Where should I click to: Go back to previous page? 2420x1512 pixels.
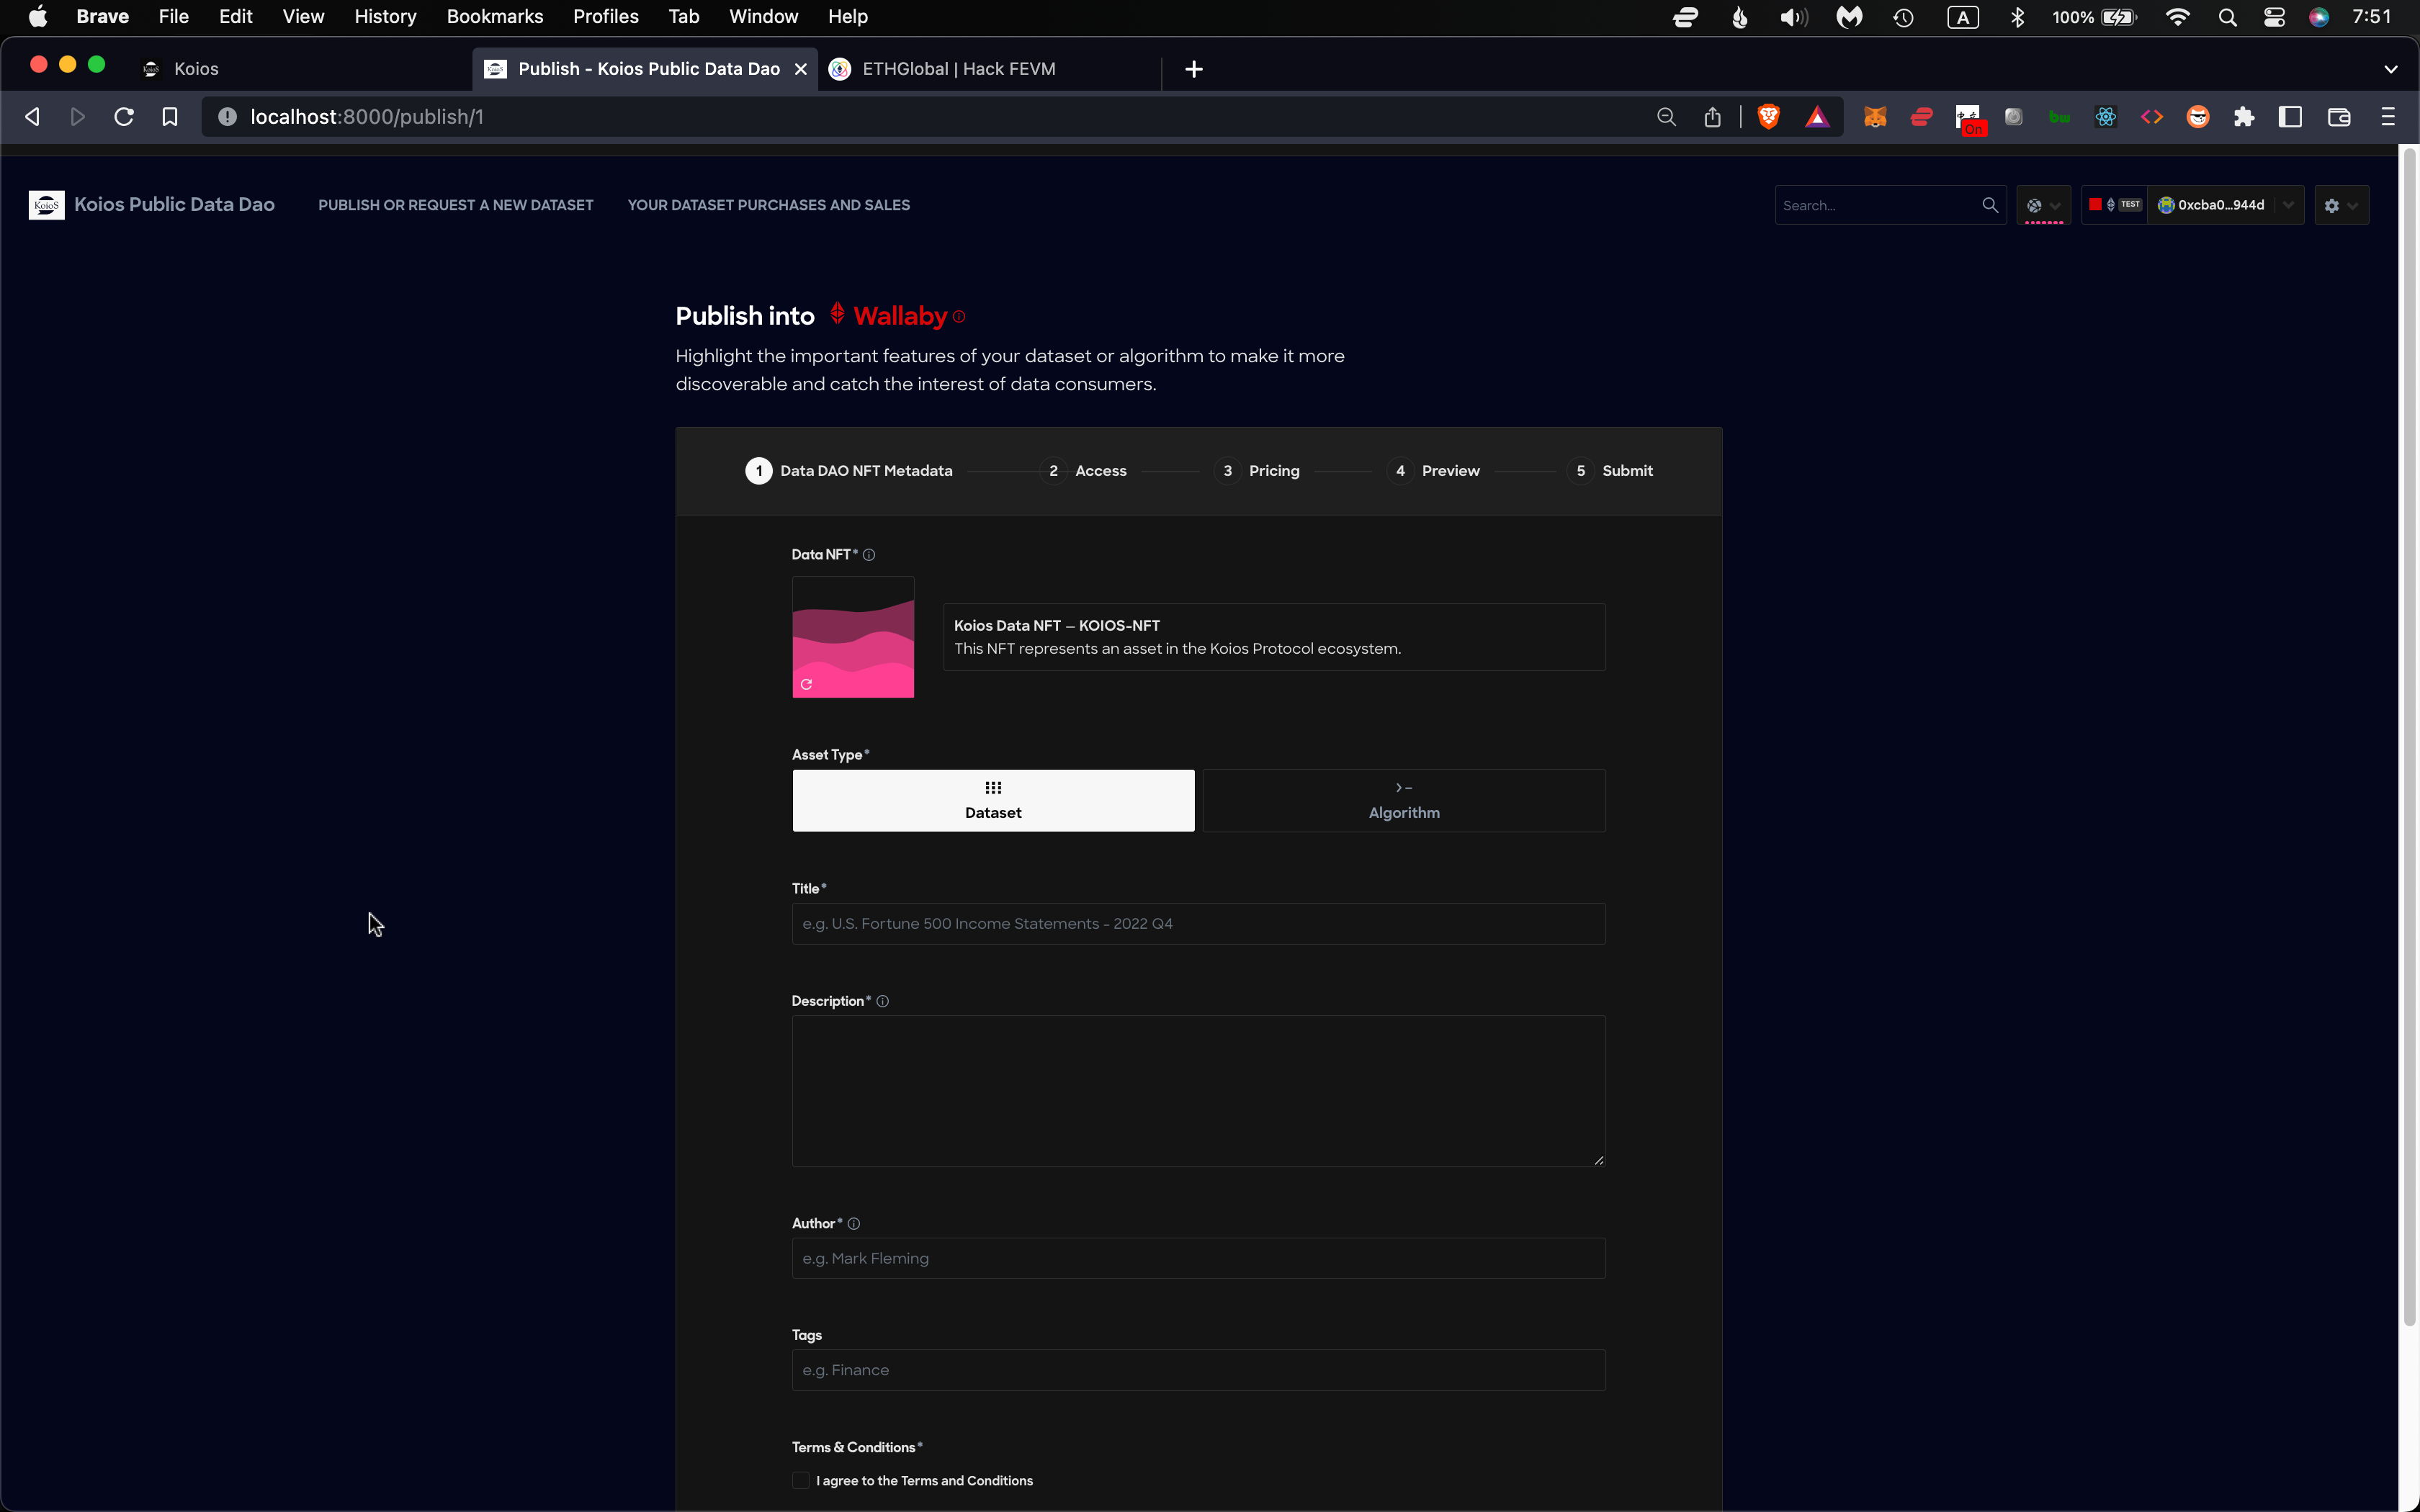pos(32,117)
